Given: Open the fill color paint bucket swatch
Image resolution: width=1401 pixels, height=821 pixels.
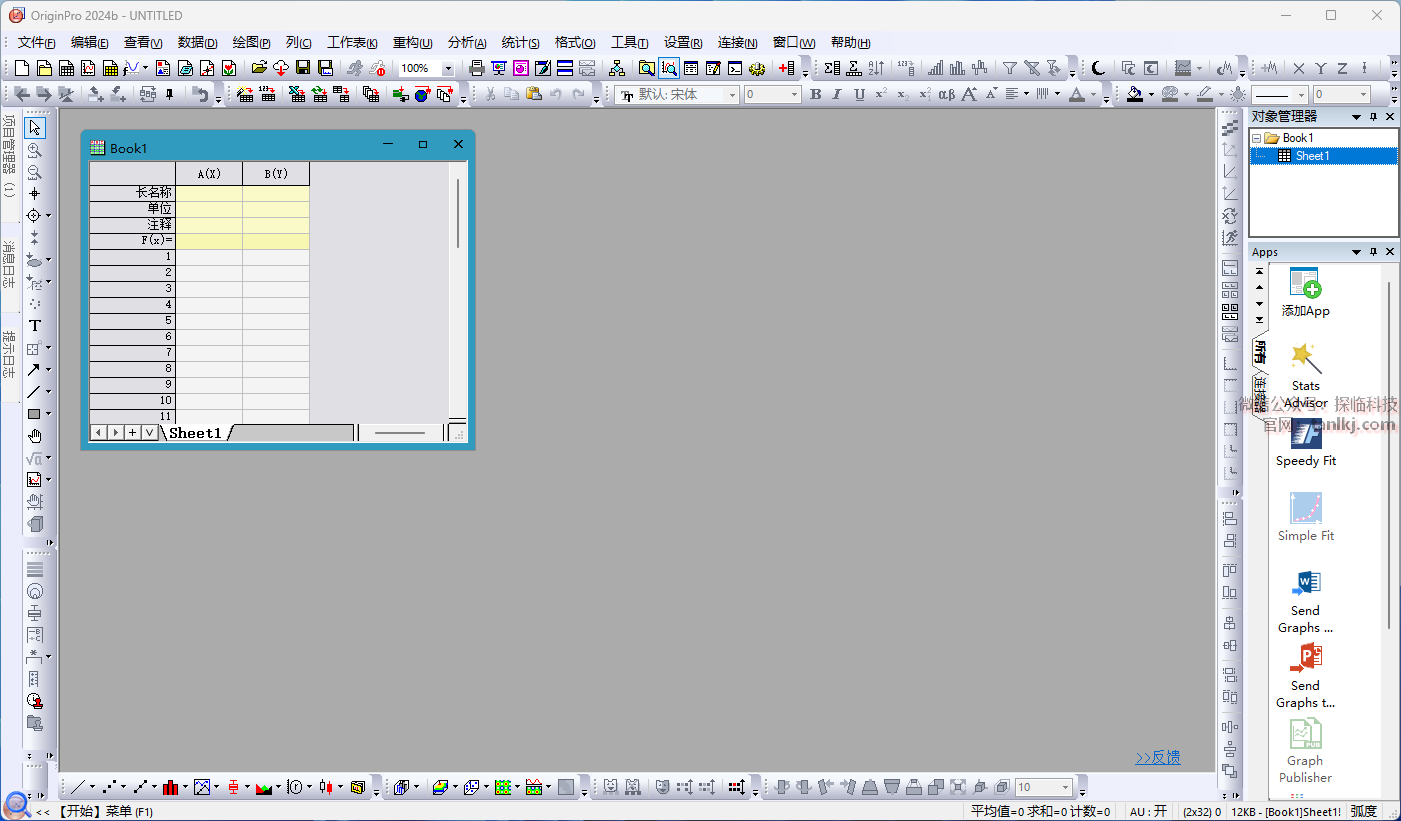Looking at the screenshot, I should [x=1134, y=94].
